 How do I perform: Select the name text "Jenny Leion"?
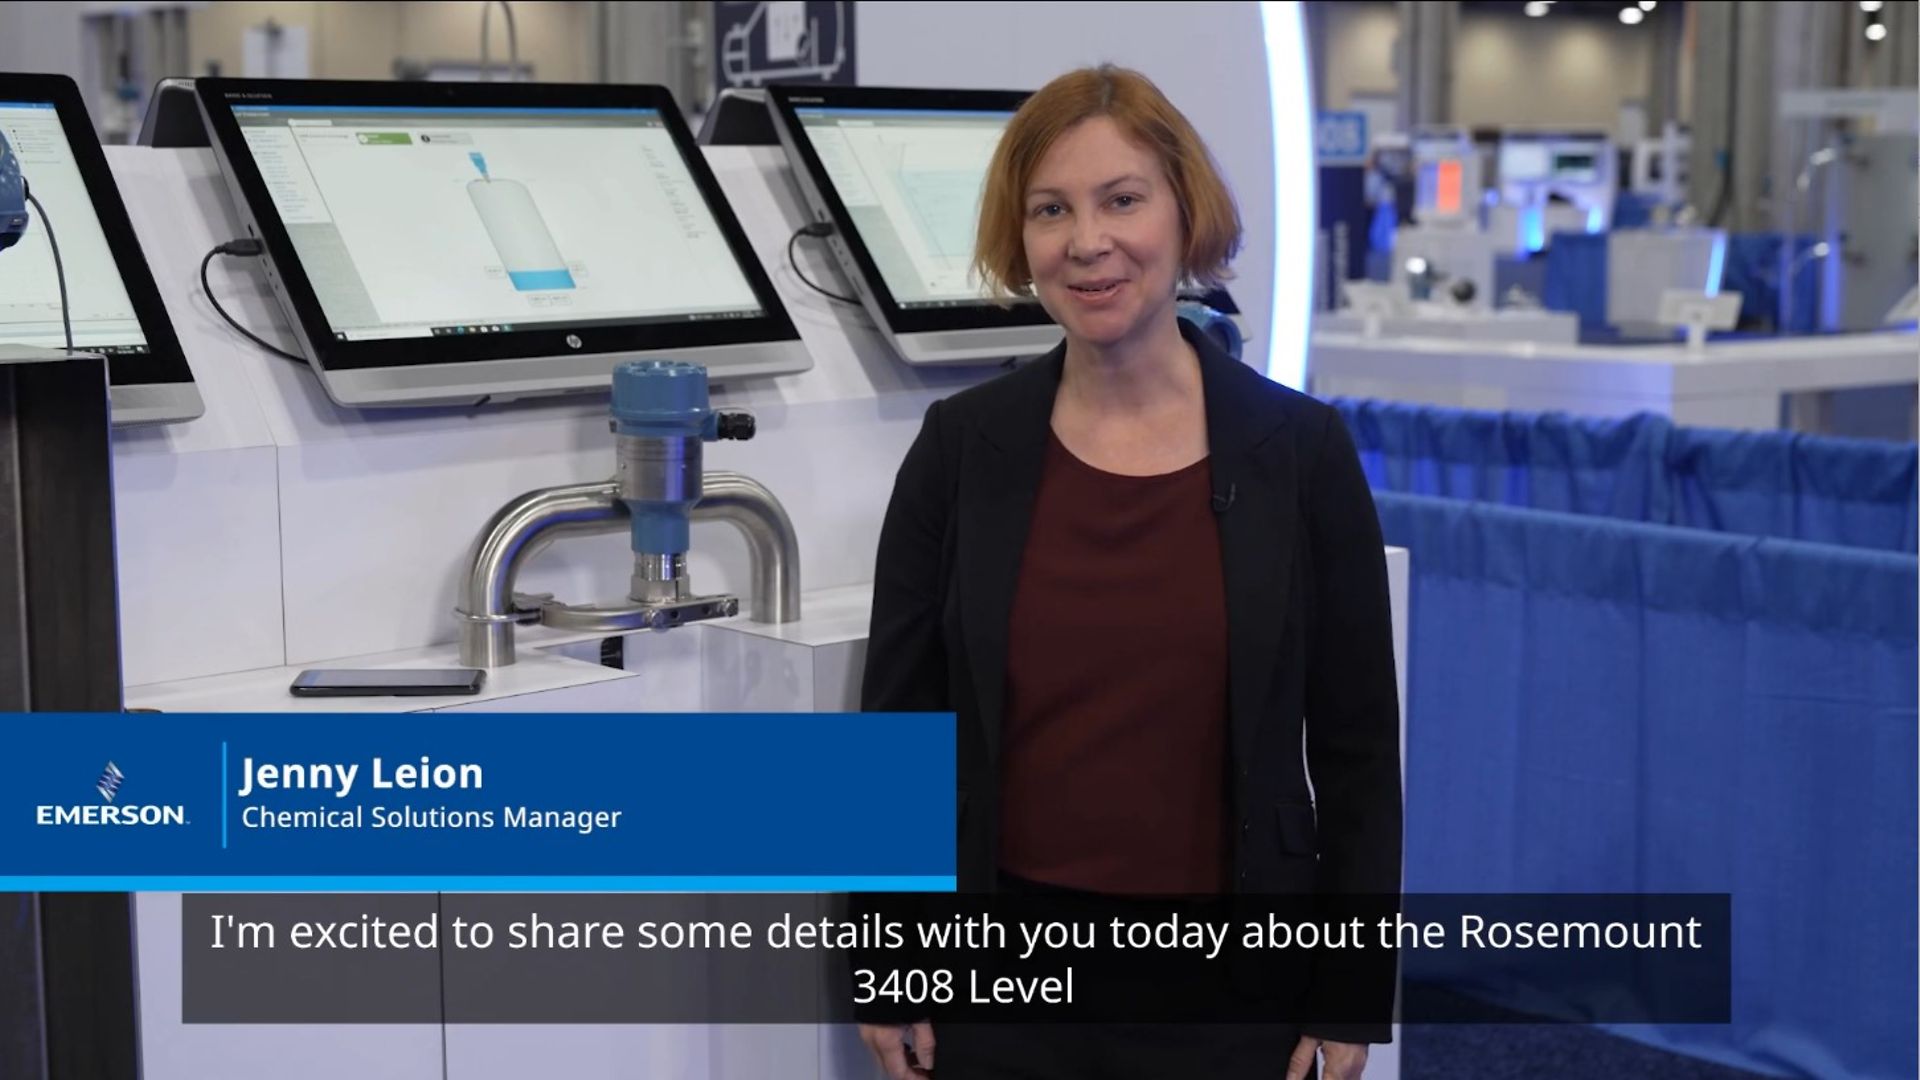point(361,773)
